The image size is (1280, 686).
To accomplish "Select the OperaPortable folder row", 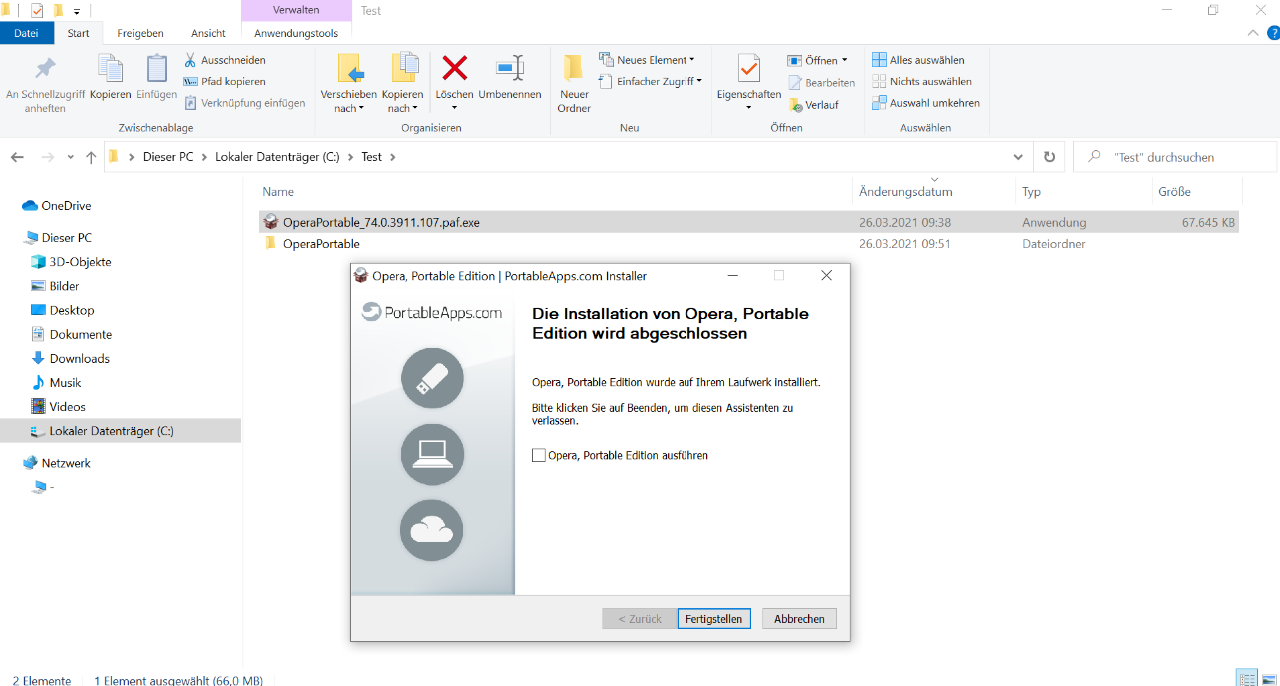I will point(748,244).
